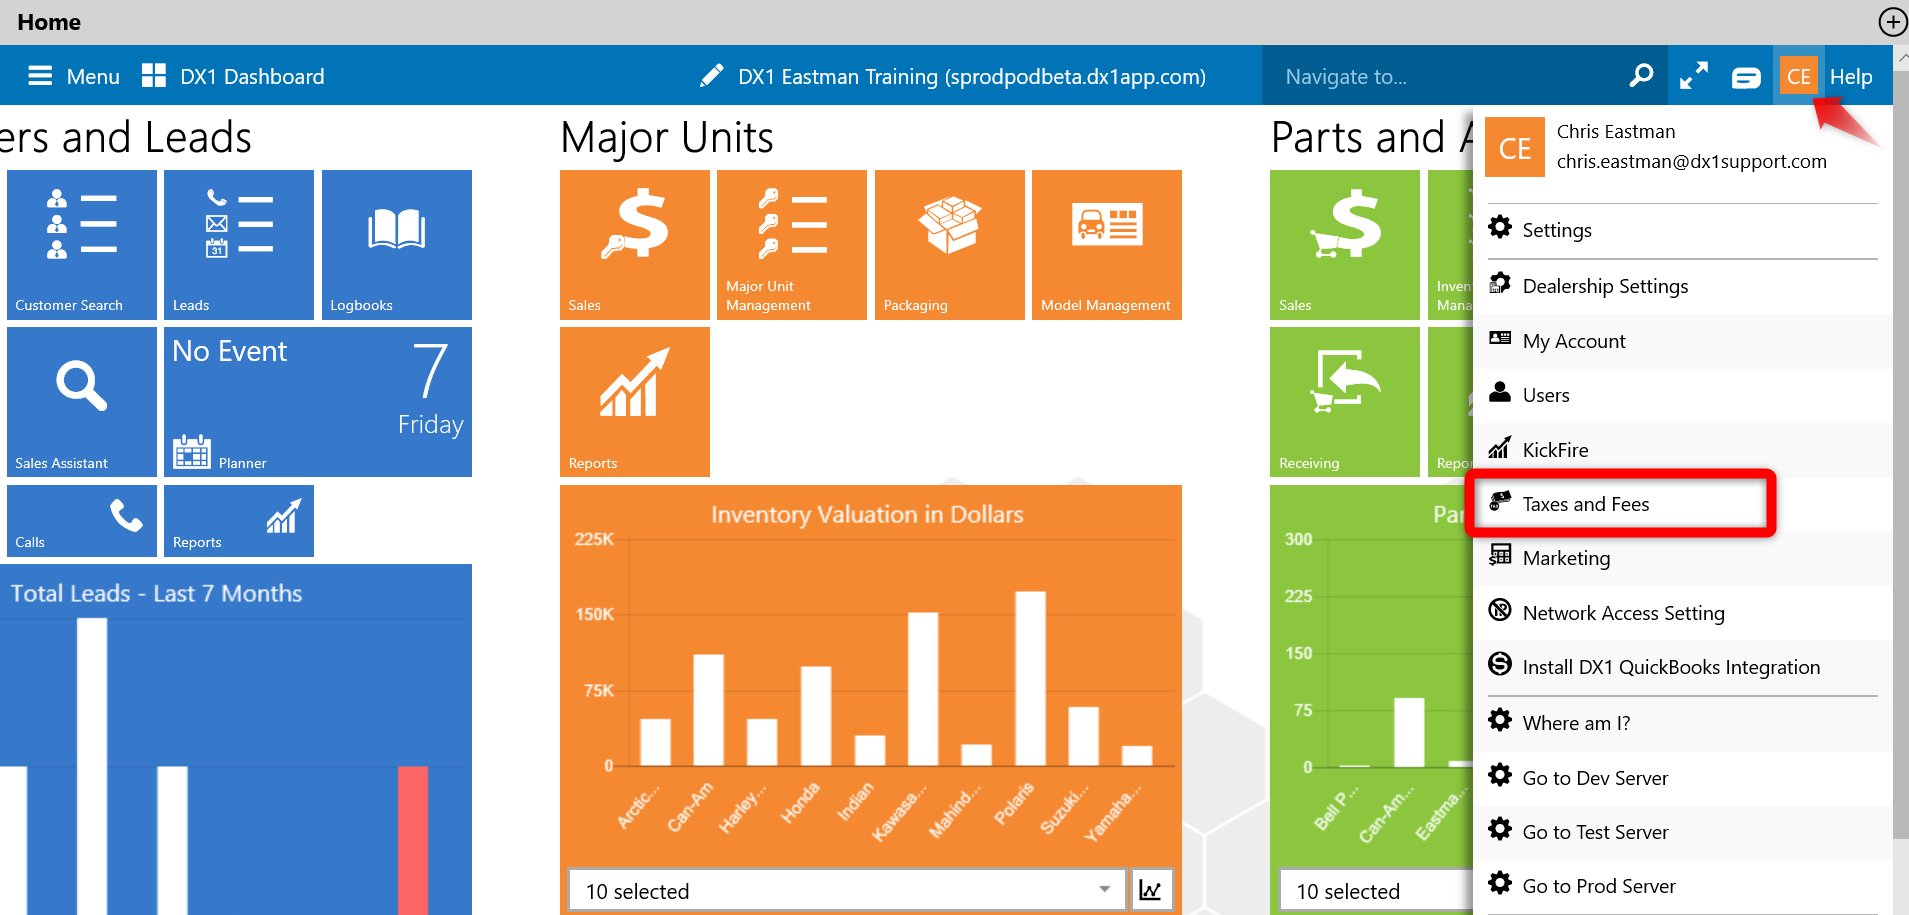1909x915 pixels.
Task: Select Settings in the user menu
Action: click(x=1682, y=230)
